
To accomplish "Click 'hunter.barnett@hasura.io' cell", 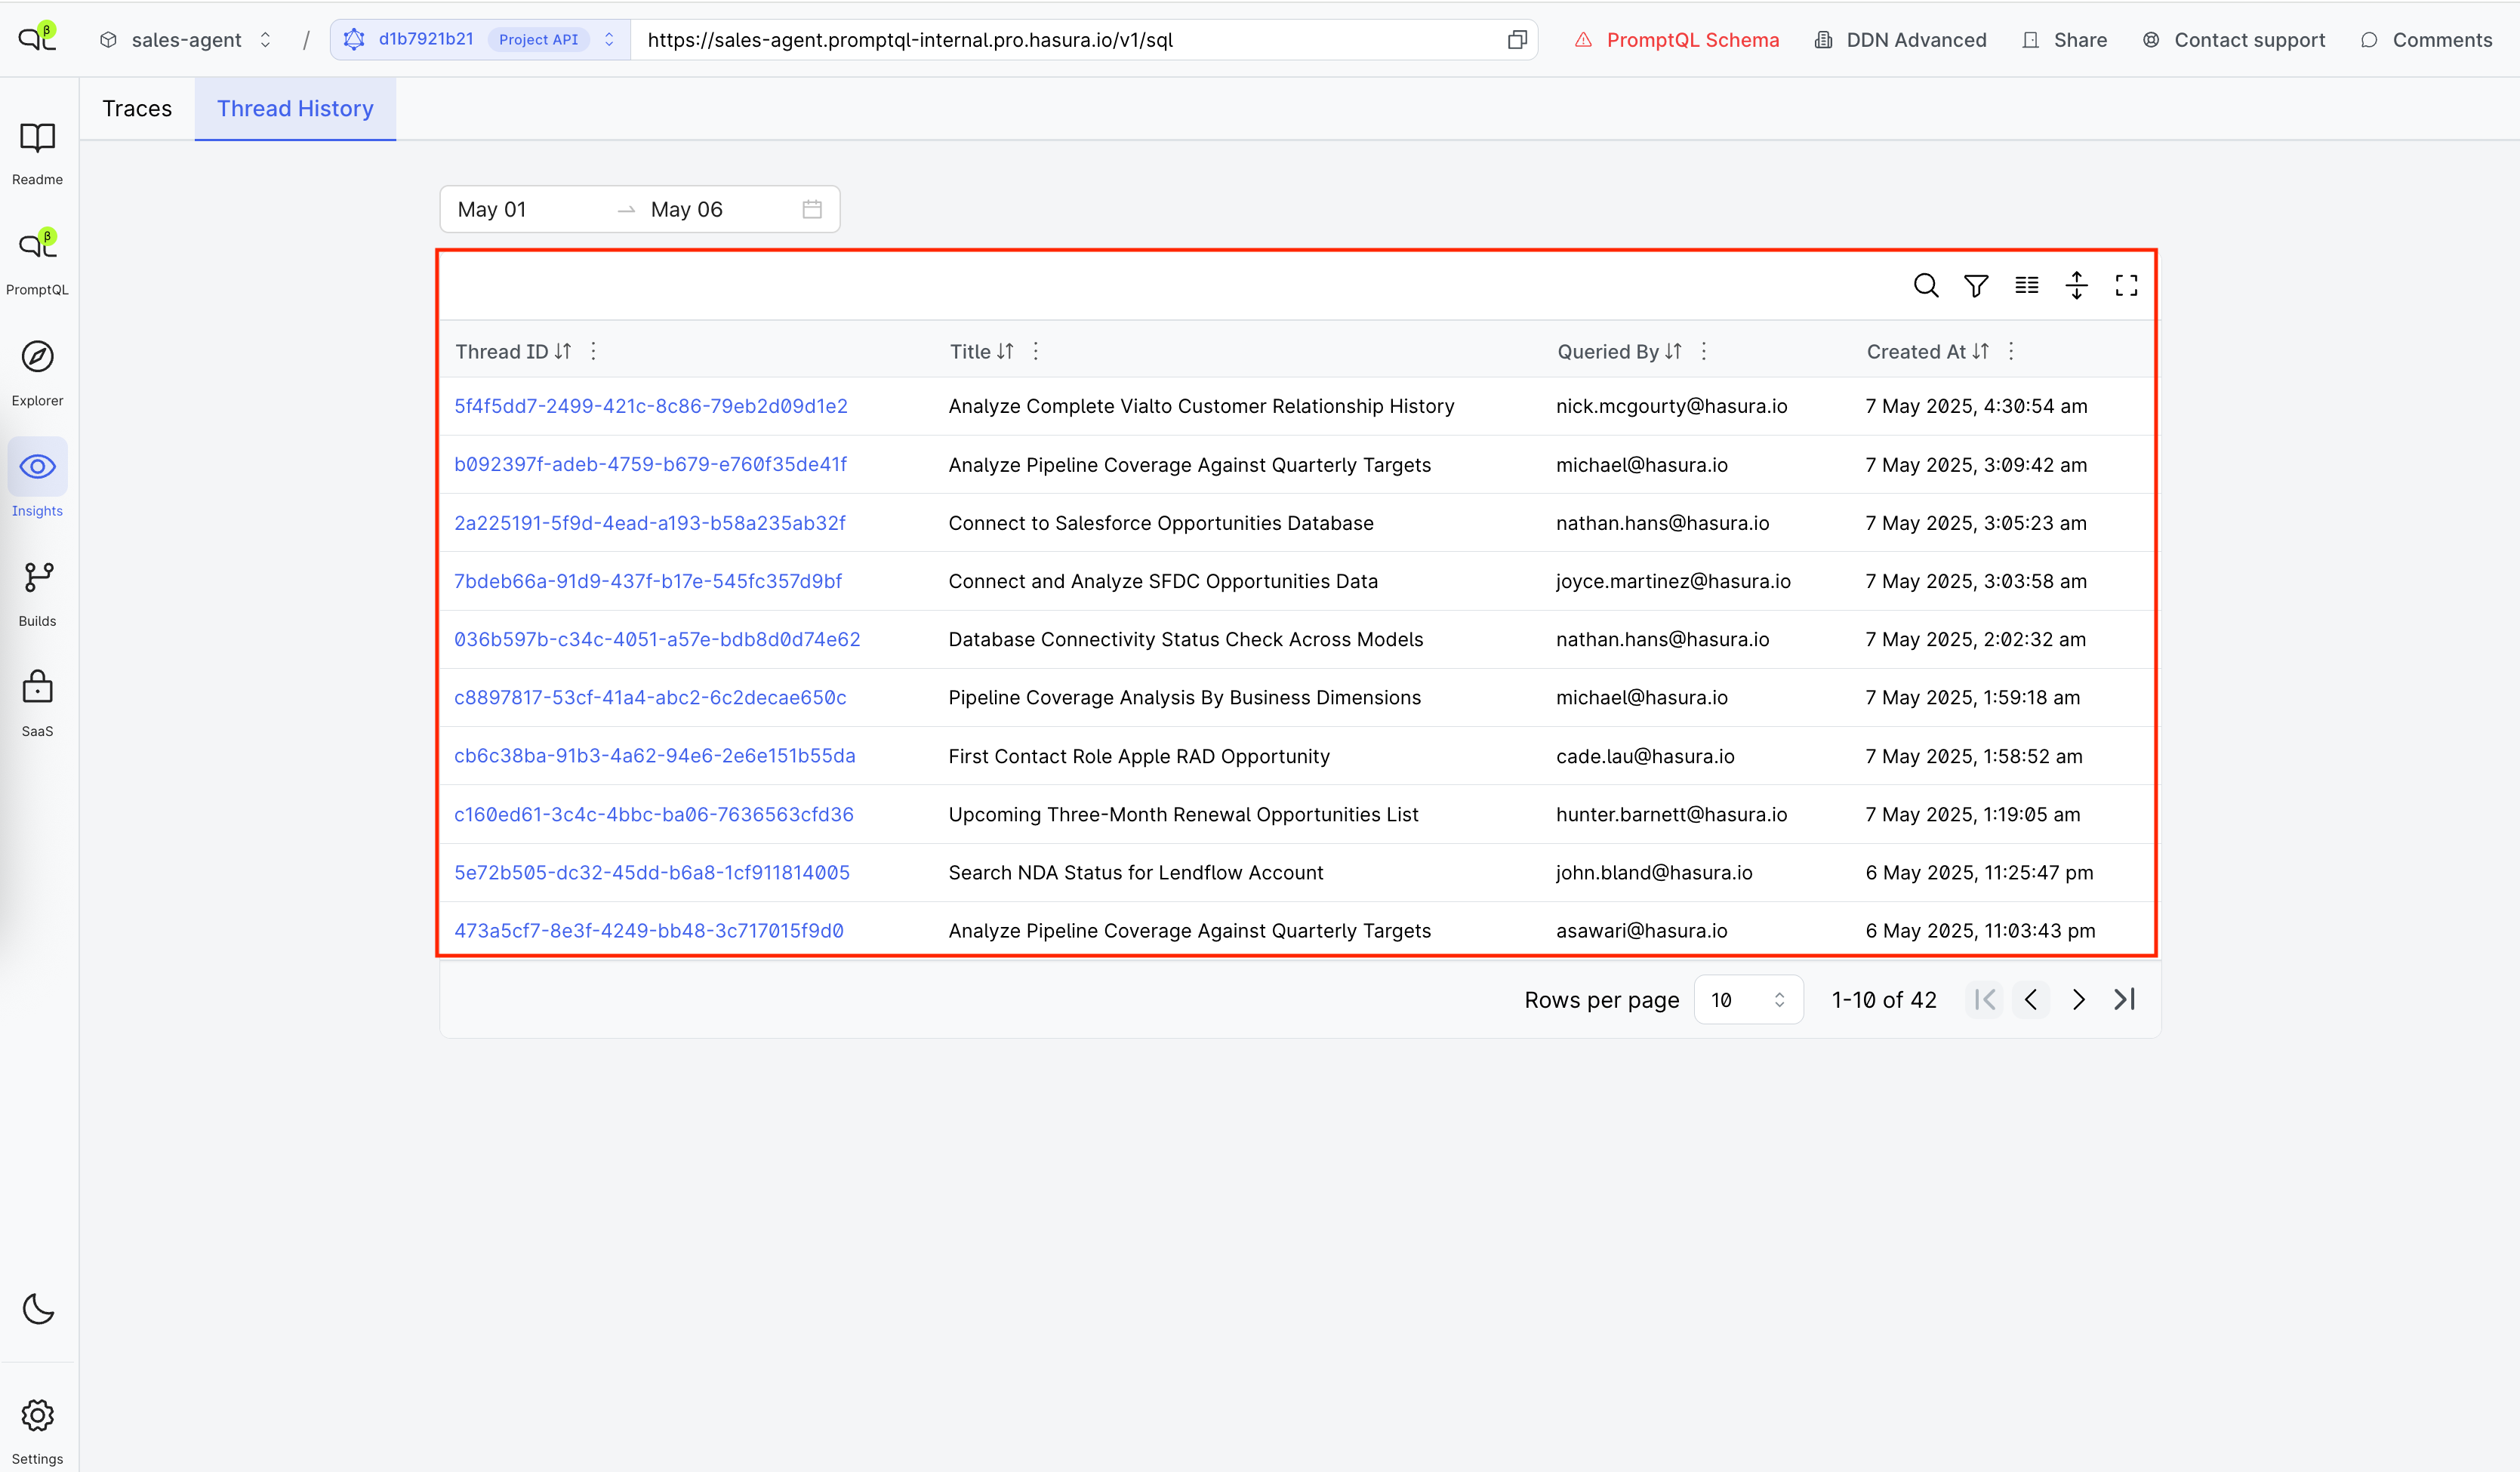I will coord(1671,814).
